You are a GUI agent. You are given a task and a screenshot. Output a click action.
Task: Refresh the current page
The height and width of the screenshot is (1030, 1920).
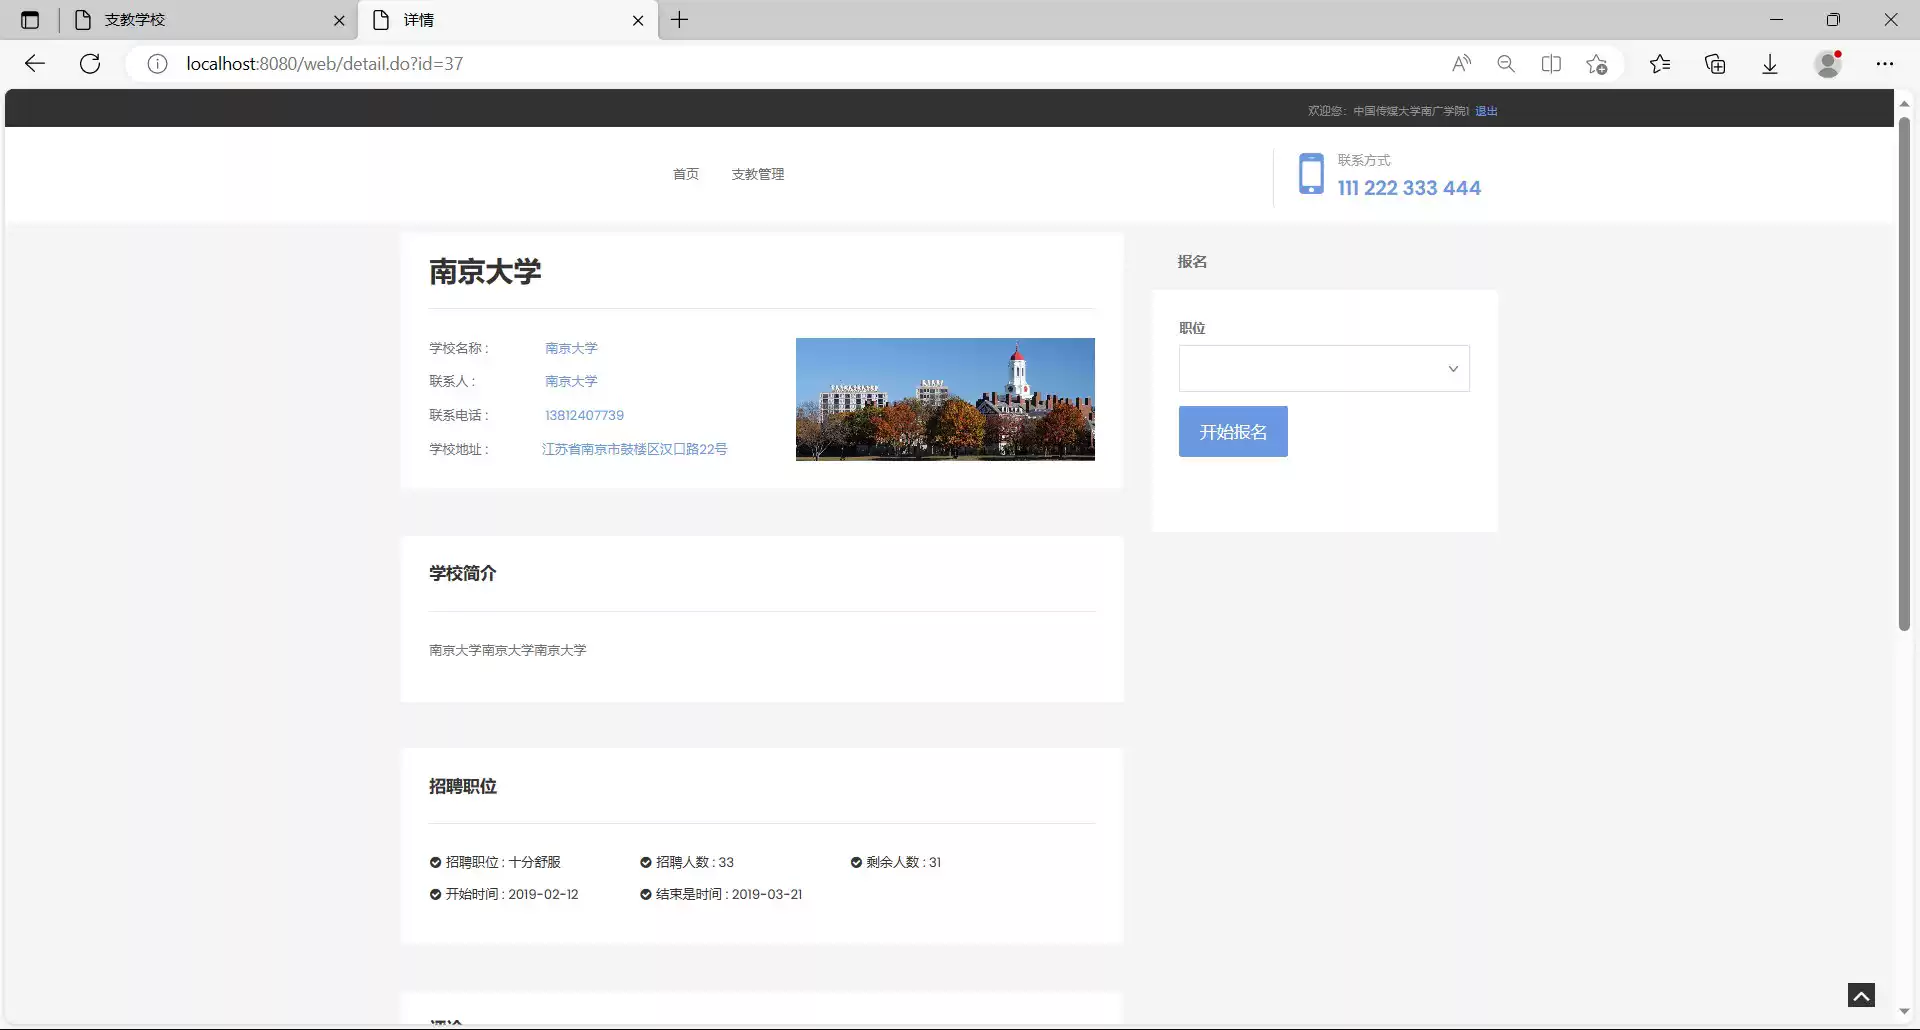pyautogui.click(x=90, y=64)
